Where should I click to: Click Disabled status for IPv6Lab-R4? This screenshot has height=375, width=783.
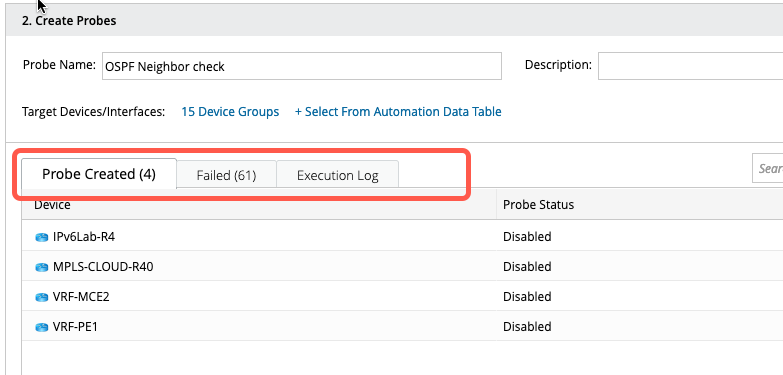tap(527, 236)
